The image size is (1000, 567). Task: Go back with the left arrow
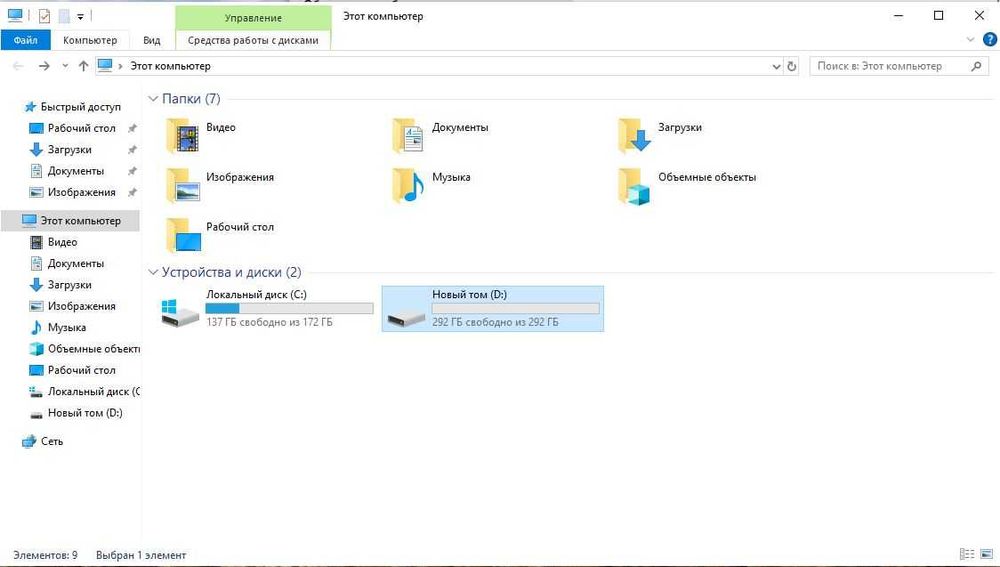(18, 66)
